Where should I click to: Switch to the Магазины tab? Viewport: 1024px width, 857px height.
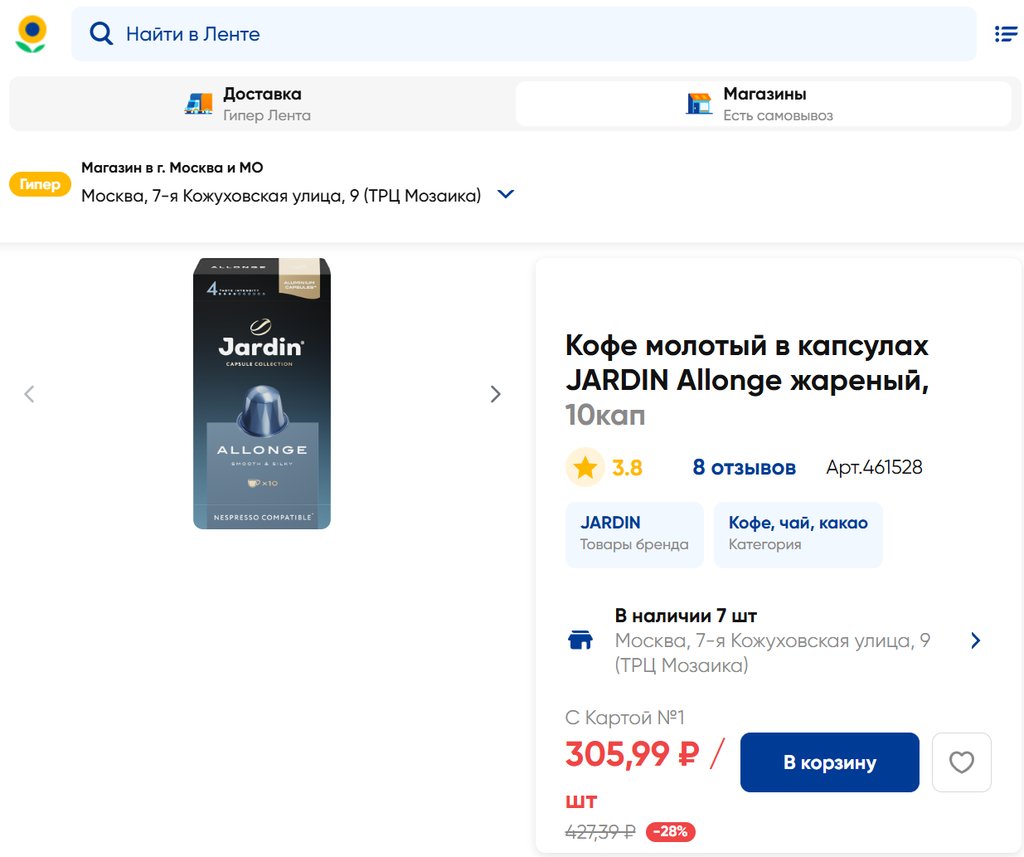point(764,104)
